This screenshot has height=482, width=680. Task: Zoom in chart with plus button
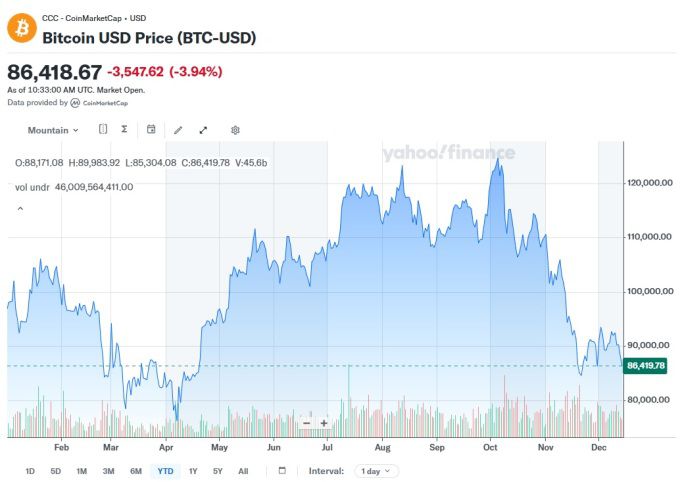[324, 423]
